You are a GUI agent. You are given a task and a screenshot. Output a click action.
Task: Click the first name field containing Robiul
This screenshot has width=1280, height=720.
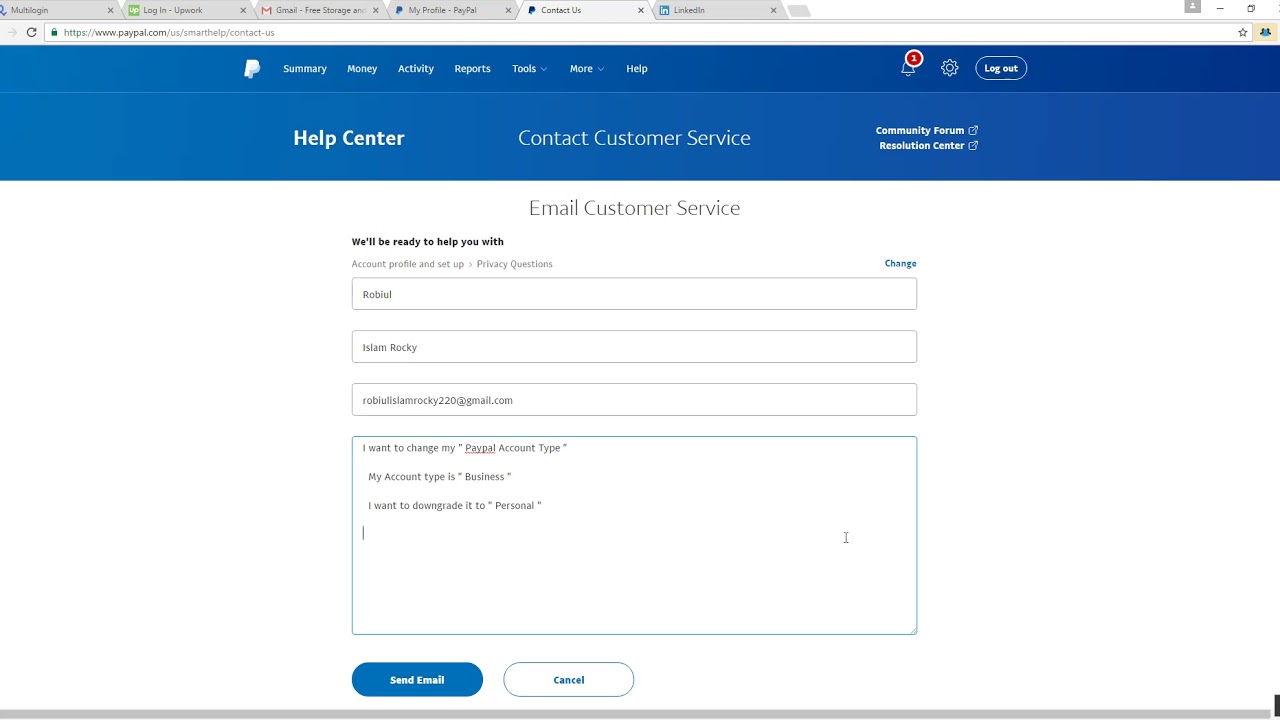click(634, 294)
